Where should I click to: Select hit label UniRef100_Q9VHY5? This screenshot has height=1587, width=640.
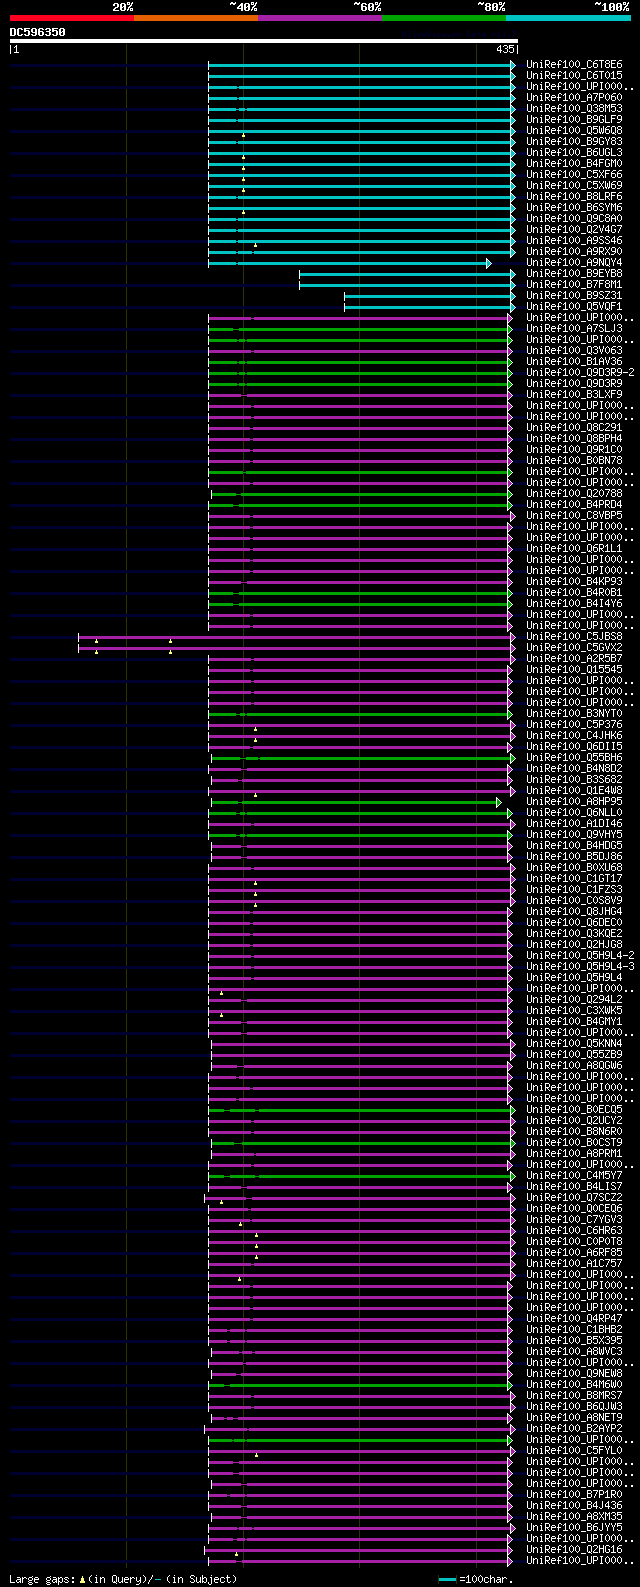[574, 835]
